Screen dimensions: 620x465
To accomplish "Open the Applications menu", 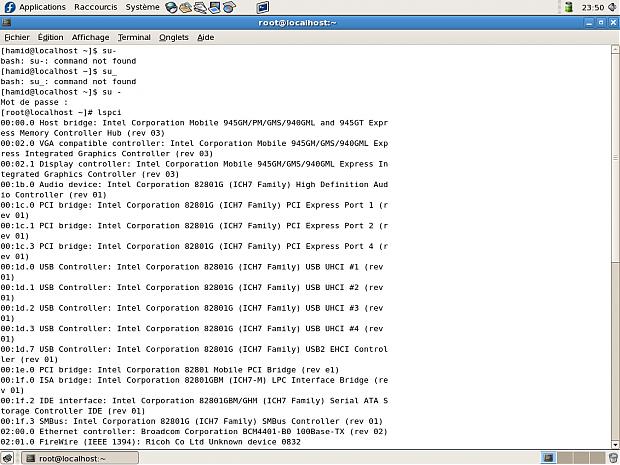I will click(x=42, y=7).
